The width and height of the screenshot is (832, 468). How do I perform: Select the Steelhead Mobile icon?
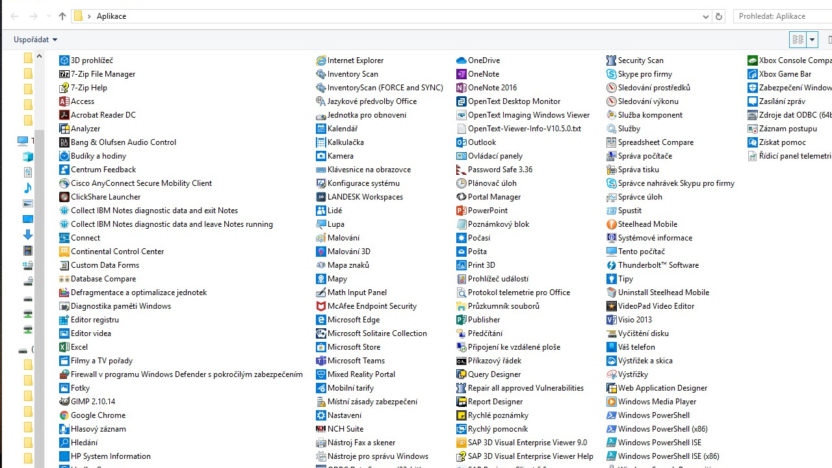click(611, 224)
